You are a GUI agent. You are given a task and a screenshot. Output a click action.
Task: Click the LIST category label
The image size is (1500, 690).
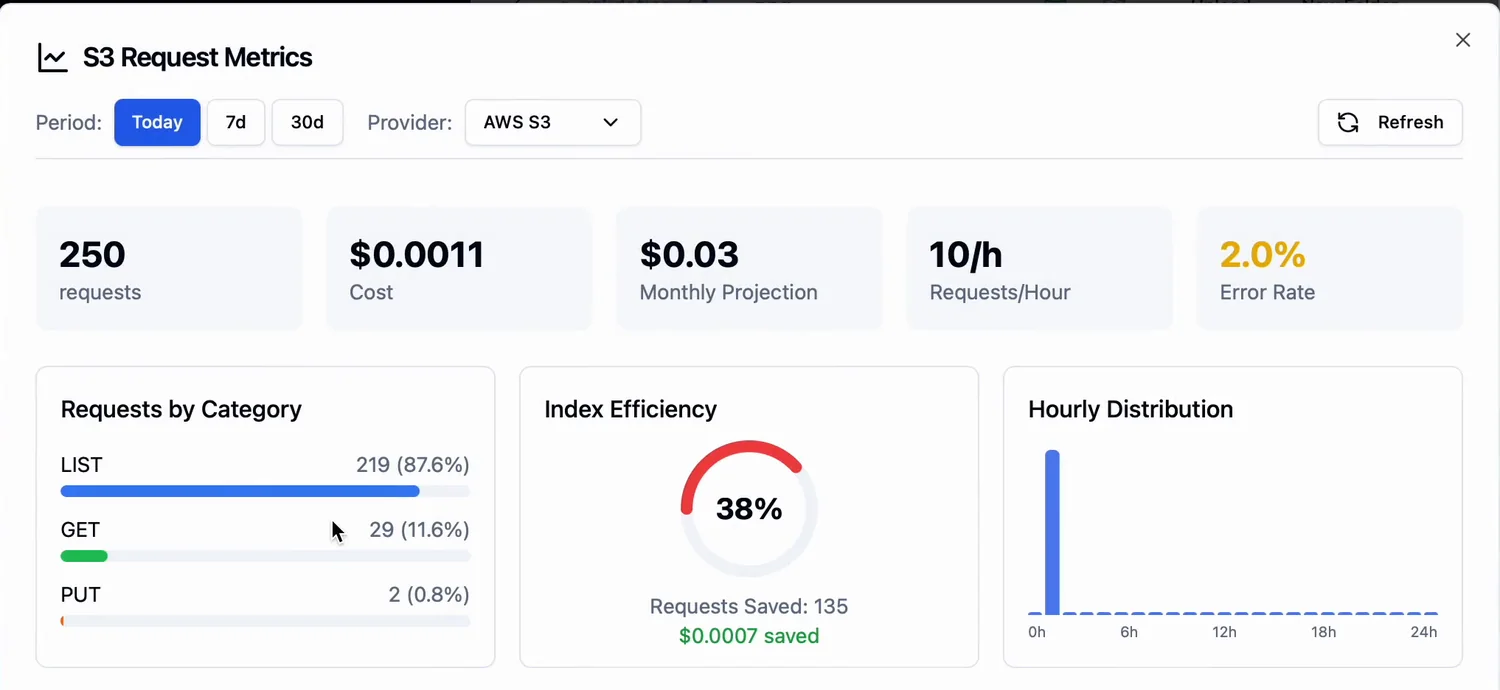tap(81, 464)
